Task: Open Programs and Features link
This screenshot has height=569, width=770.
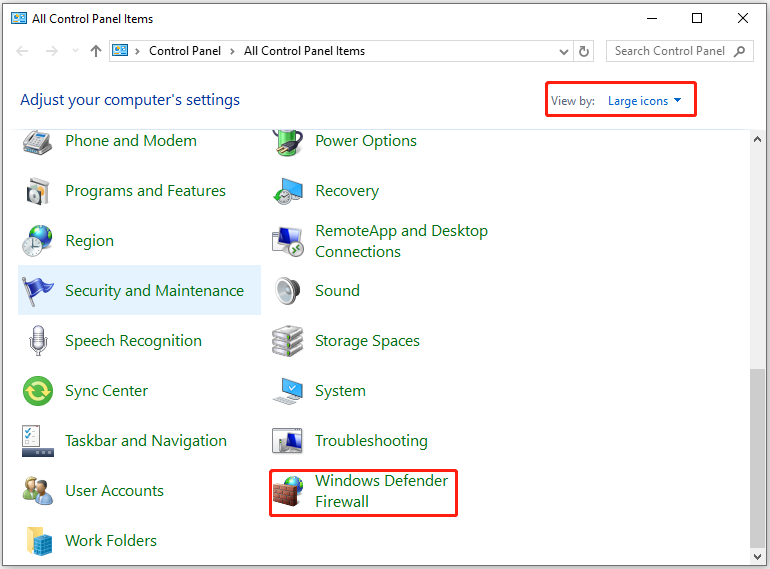Action: (x=145, y=191)
